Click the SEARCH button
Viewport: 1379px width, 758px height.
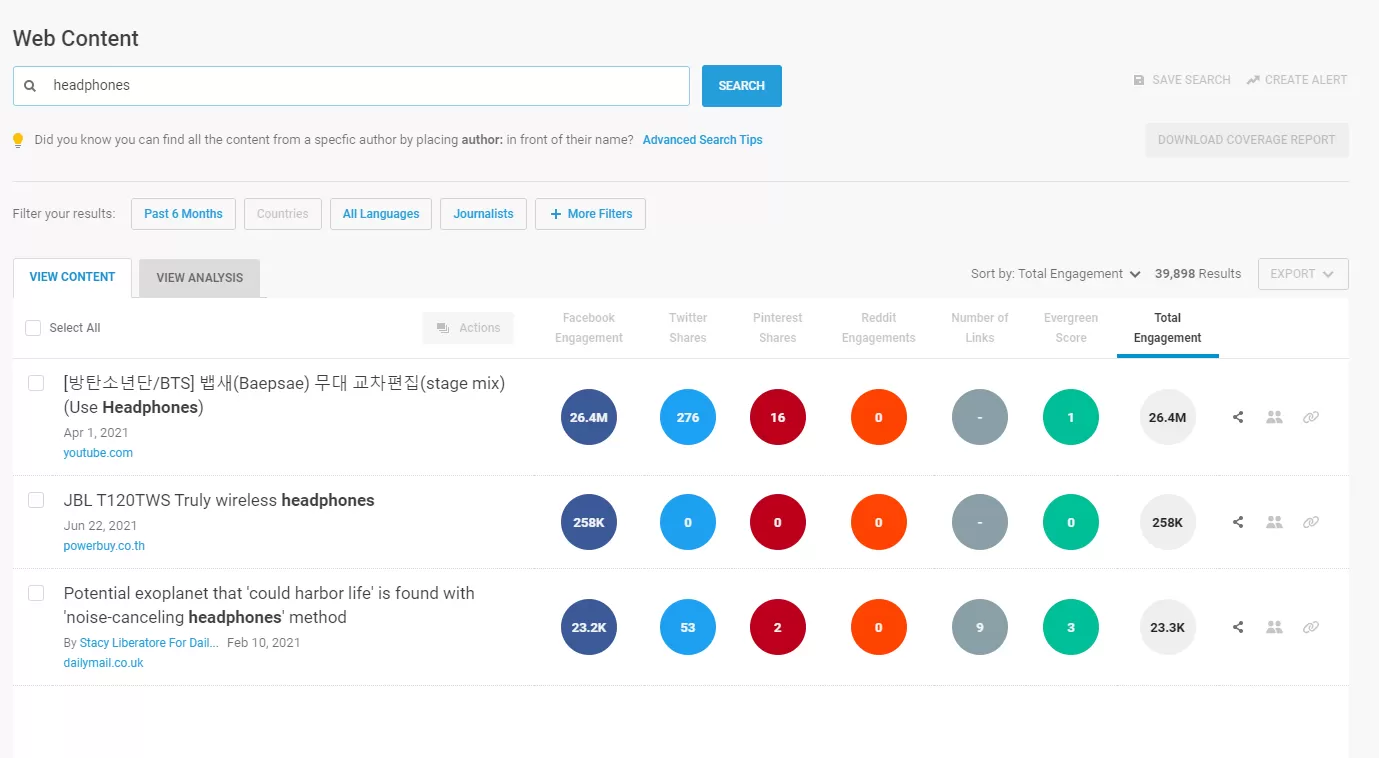(741, 86)
